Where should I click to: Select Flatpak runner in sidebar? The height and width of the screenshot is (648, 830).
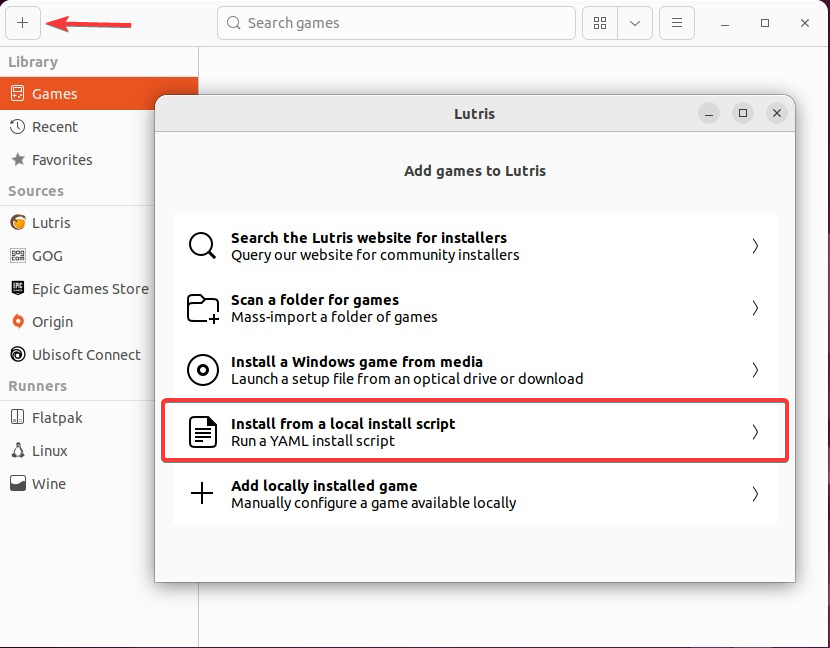pos(55,418)
